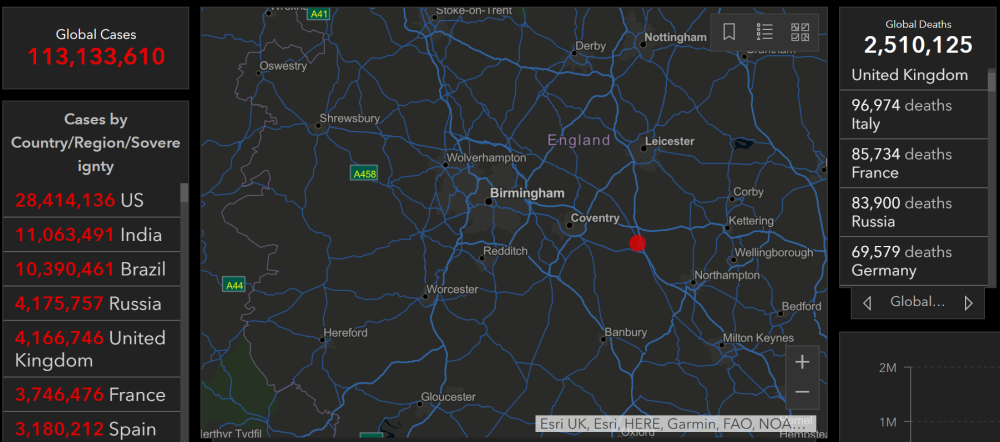Viewport: 1000px width, 442px height.
Task: Select France 3,746,476 cases entry
Action: tap(92, 394)
